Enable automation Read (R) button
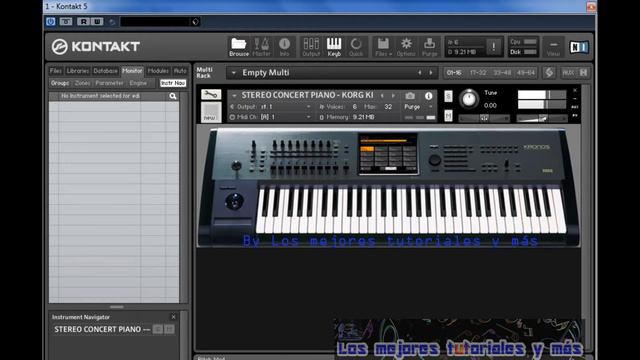Image resolution: width=640 pixels, height=360 pixels. click(x=84, y=22)
